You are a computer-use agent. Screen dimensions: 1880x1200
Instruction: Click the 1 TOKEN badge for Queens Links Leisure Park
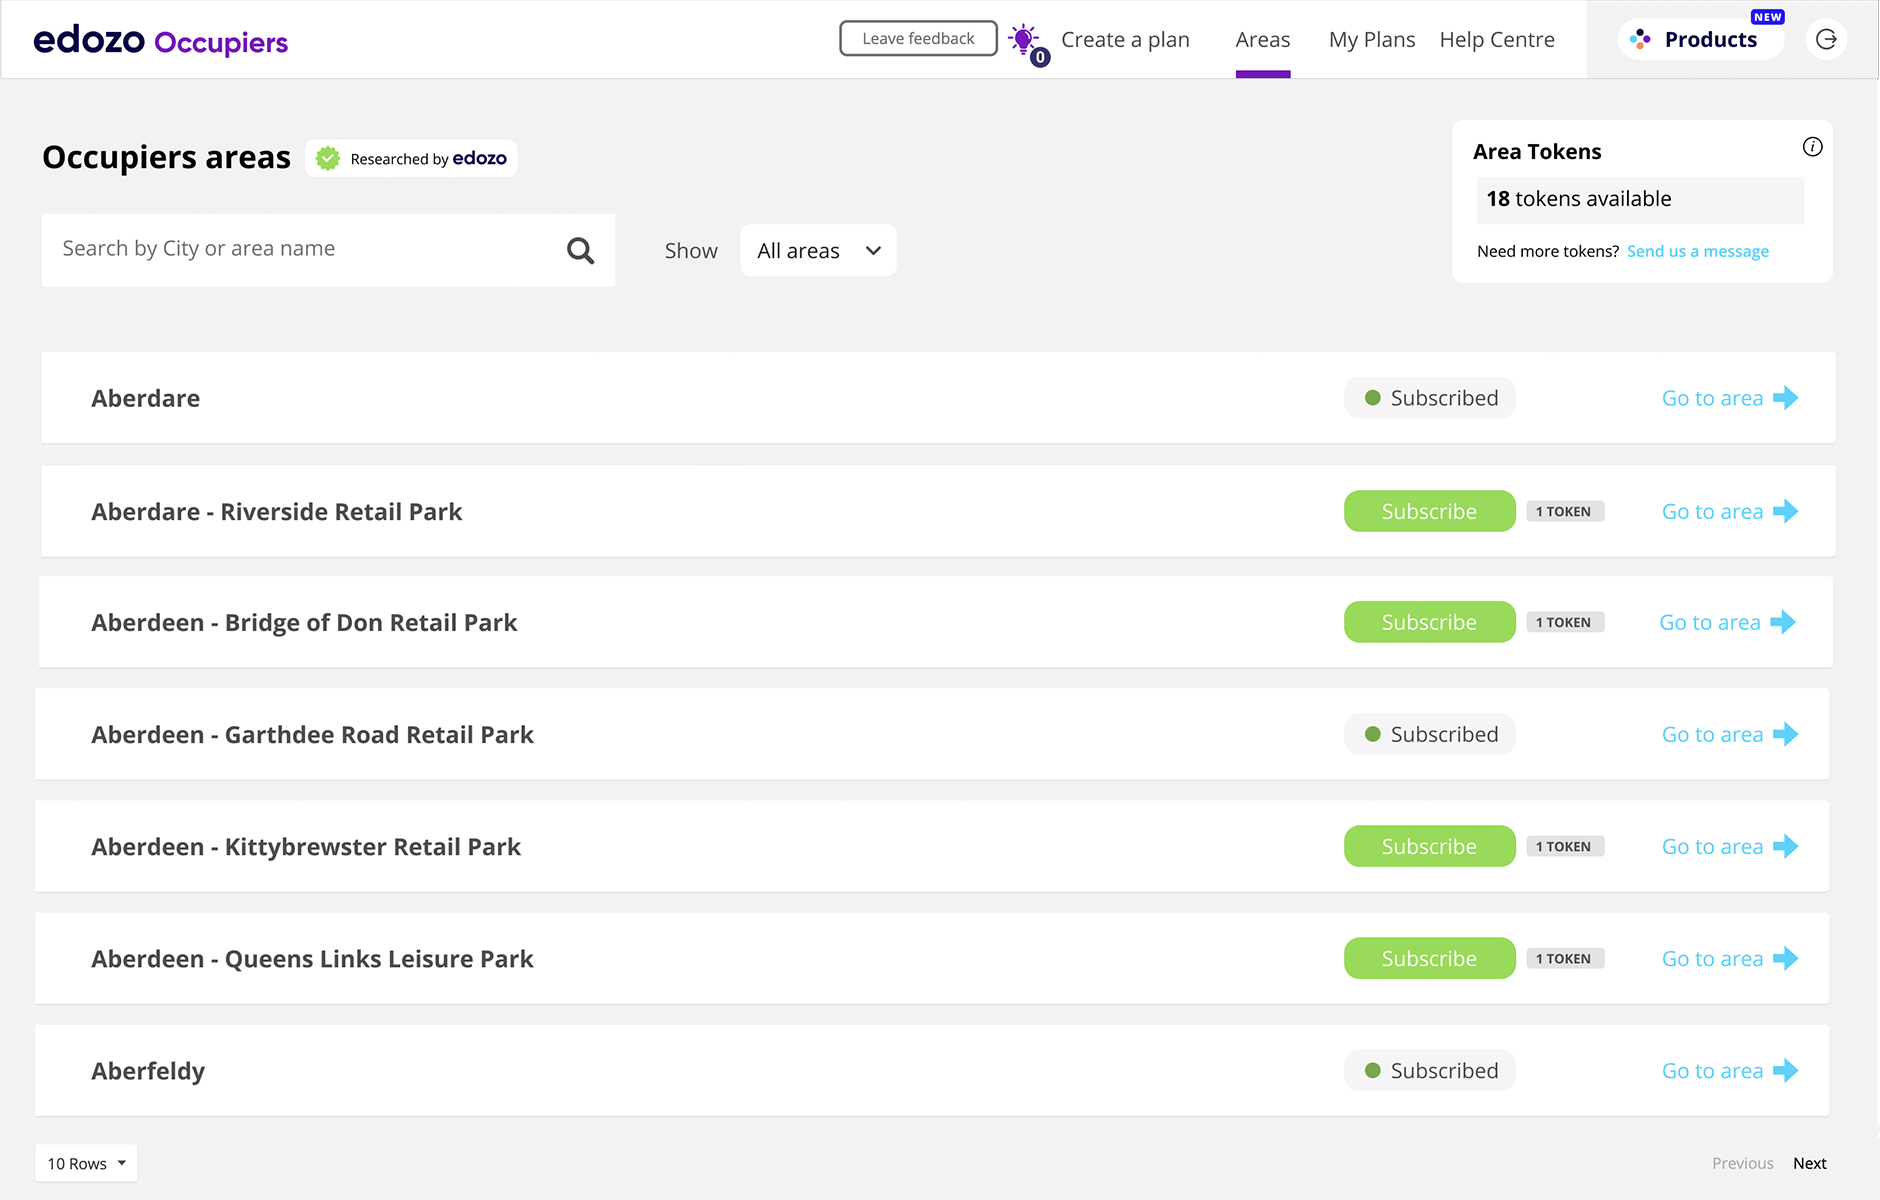point(1564,958)
